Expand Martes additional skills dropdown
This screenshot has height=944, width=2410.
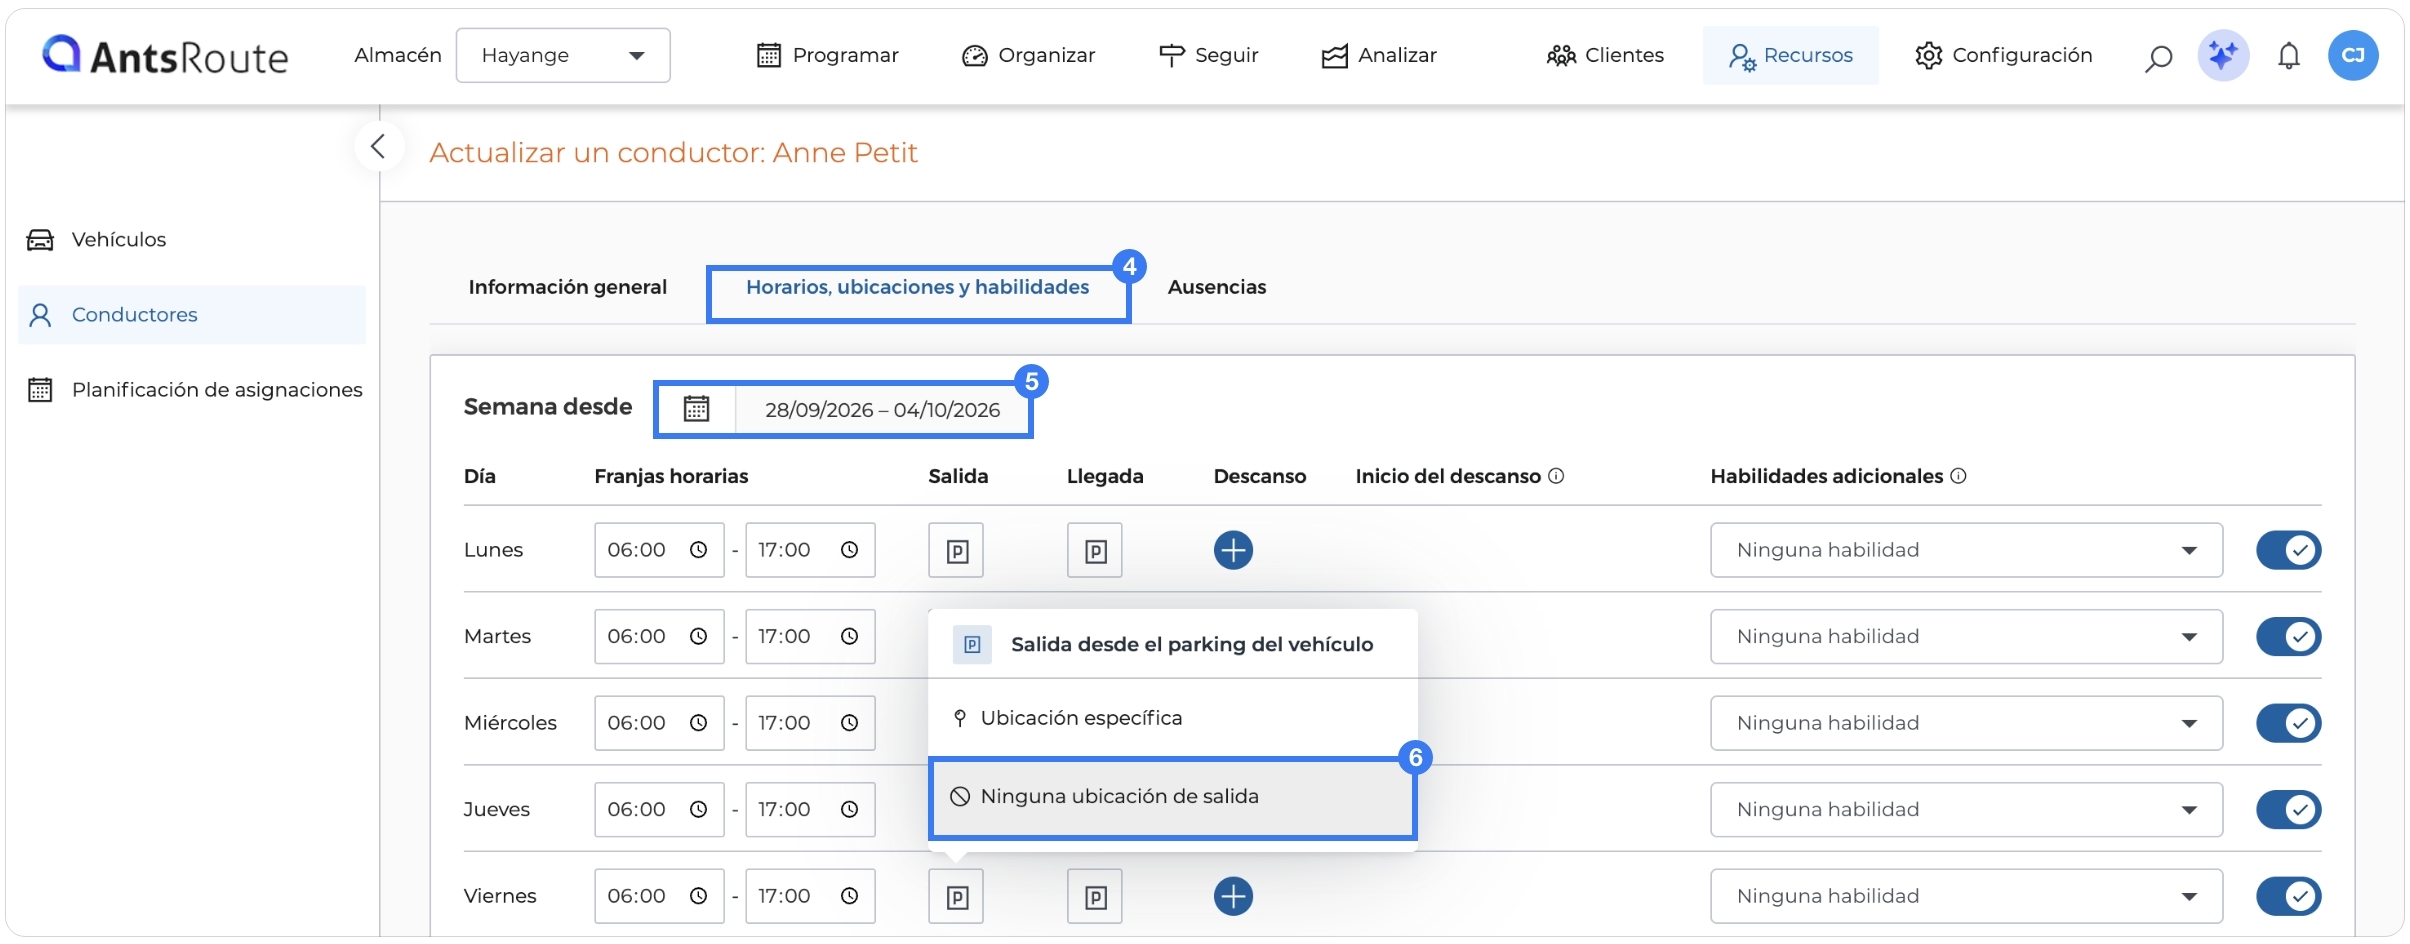1966,636
